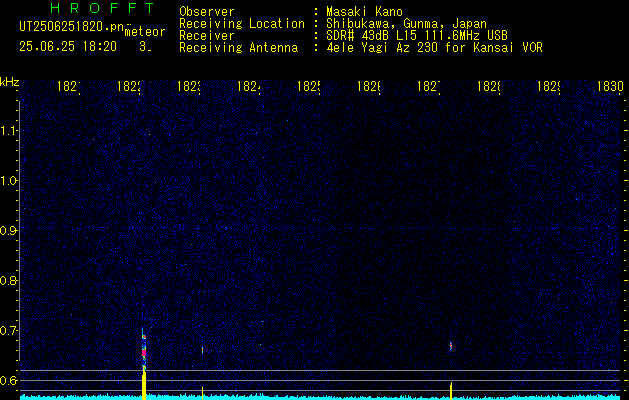Click the 'meteor' label

click(x=145, y=32)
